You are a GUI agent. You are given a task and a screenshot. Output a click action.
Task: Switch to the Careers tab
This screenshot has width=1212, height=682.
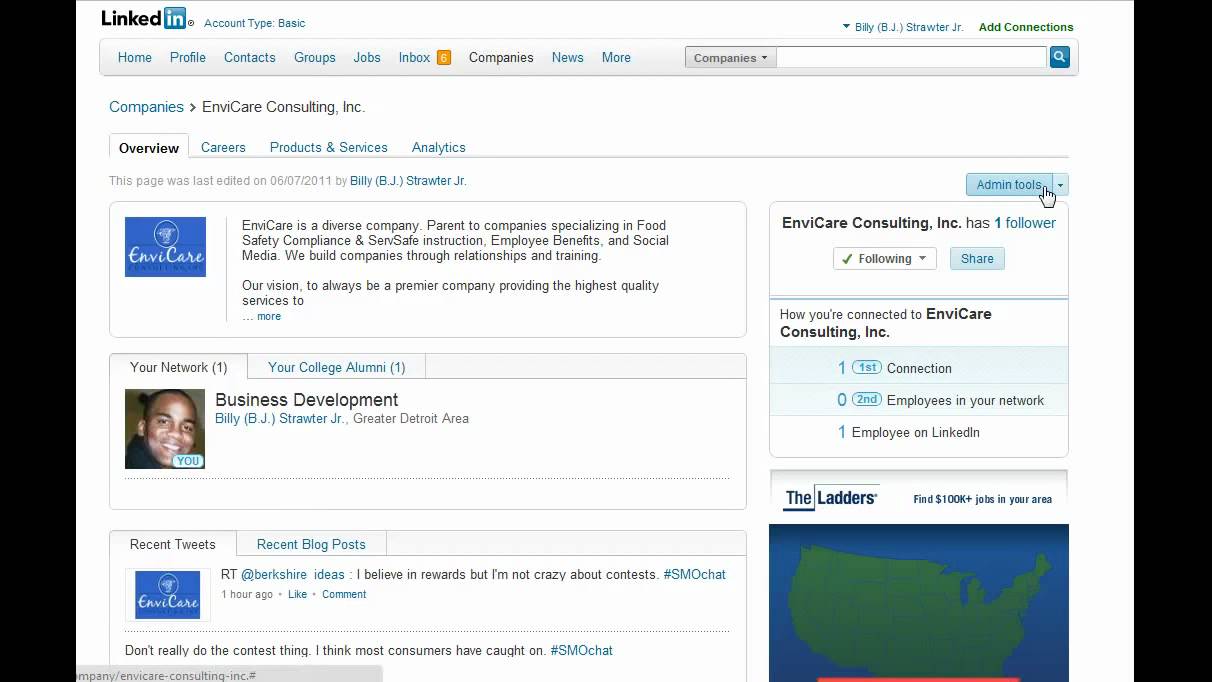pyautogui.click(x=223, y=147)
